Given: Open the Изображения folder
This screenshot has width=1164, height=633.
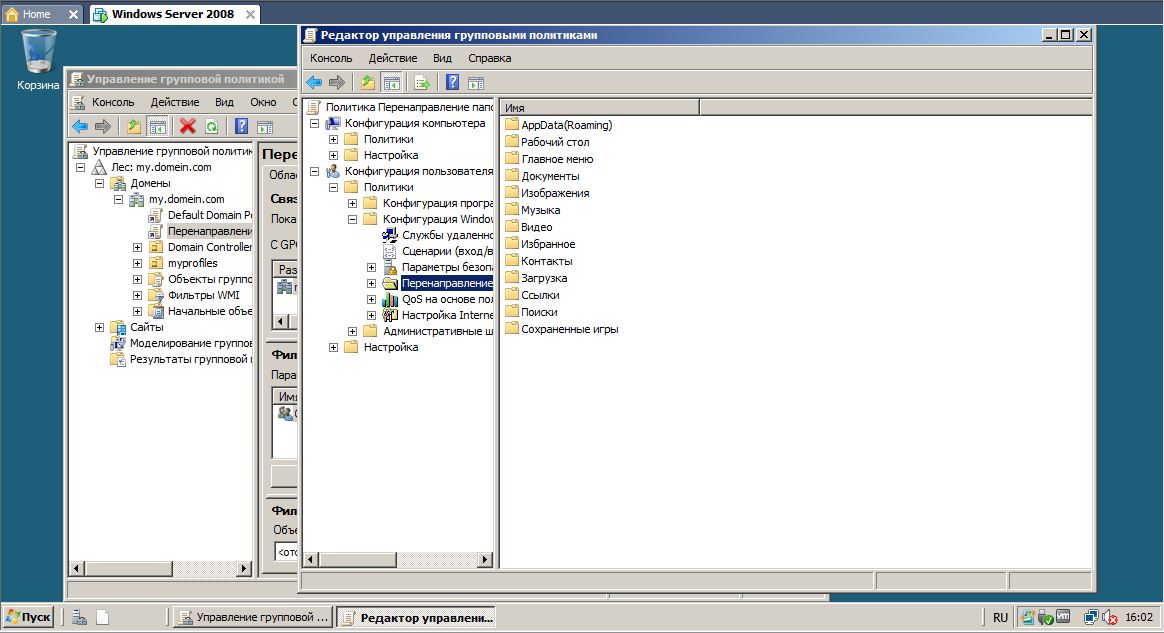Looking at the screenshot, I should click(x=547, y=193).
